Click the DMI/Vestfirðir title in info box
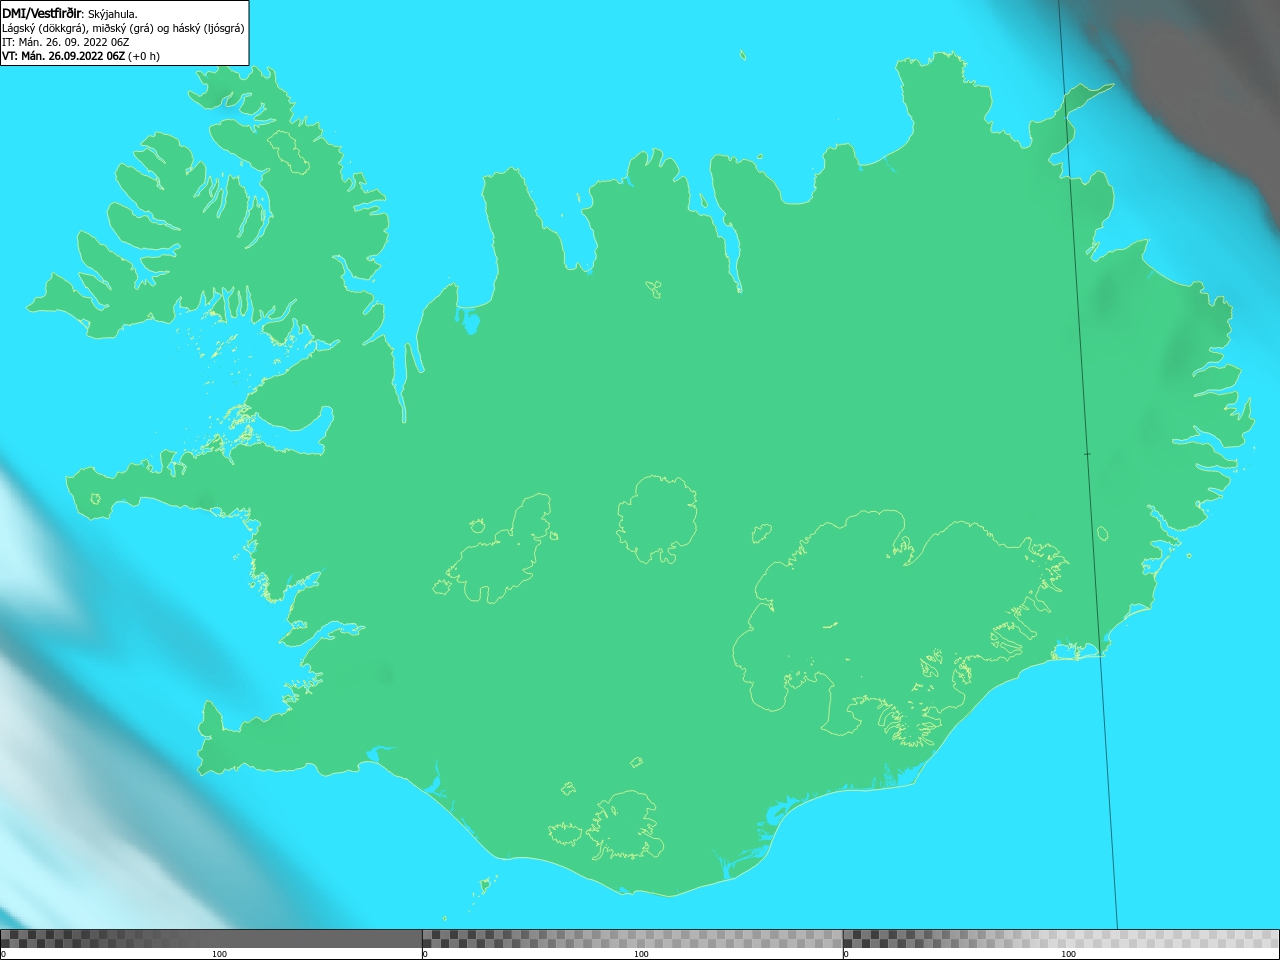1280x960 pixels. pyautogui.click(x=43, y=13)
